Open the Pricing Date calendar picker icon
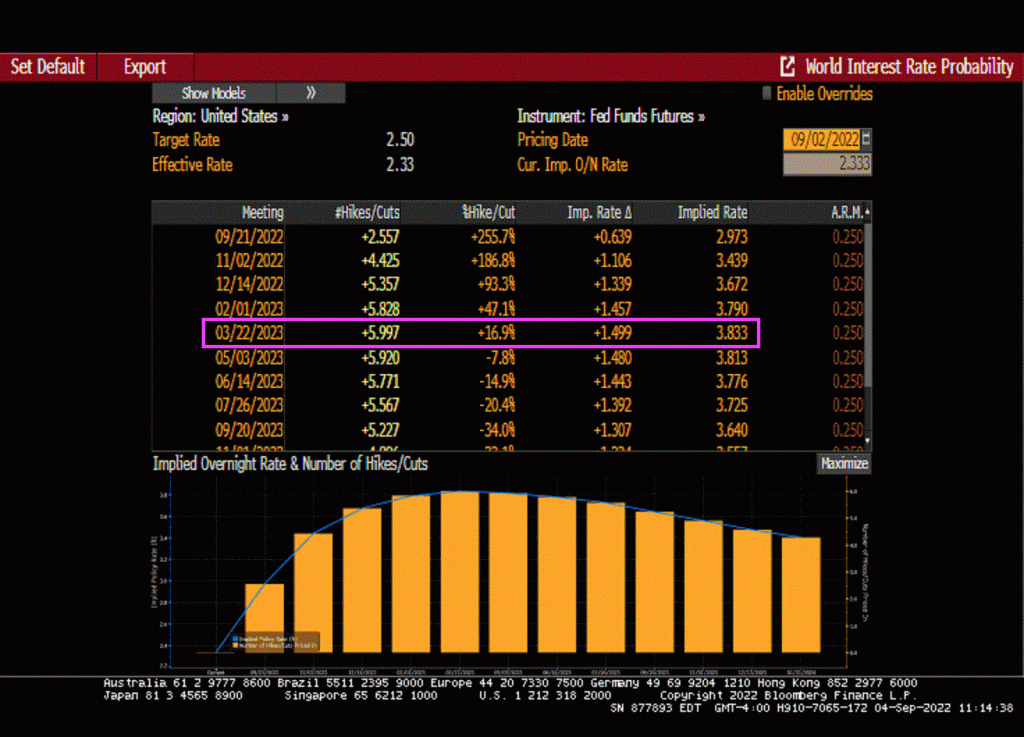Viewport: 1024px width, 737px height. [x=866, y=140]
